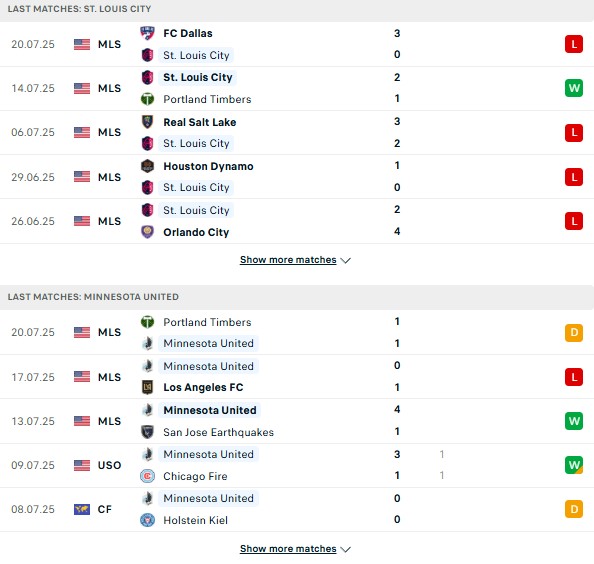
Task: Click the FC Dallas team crest
Action: 147,33
